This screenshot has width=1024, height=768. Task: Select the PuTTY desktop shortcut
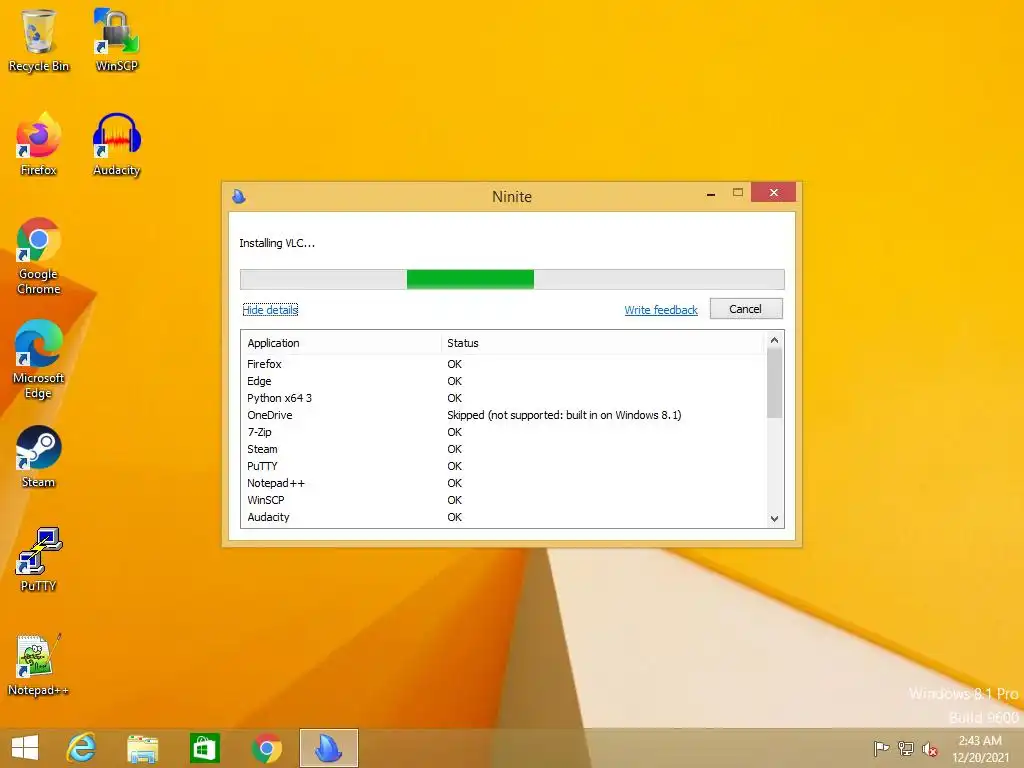point(39,560)
